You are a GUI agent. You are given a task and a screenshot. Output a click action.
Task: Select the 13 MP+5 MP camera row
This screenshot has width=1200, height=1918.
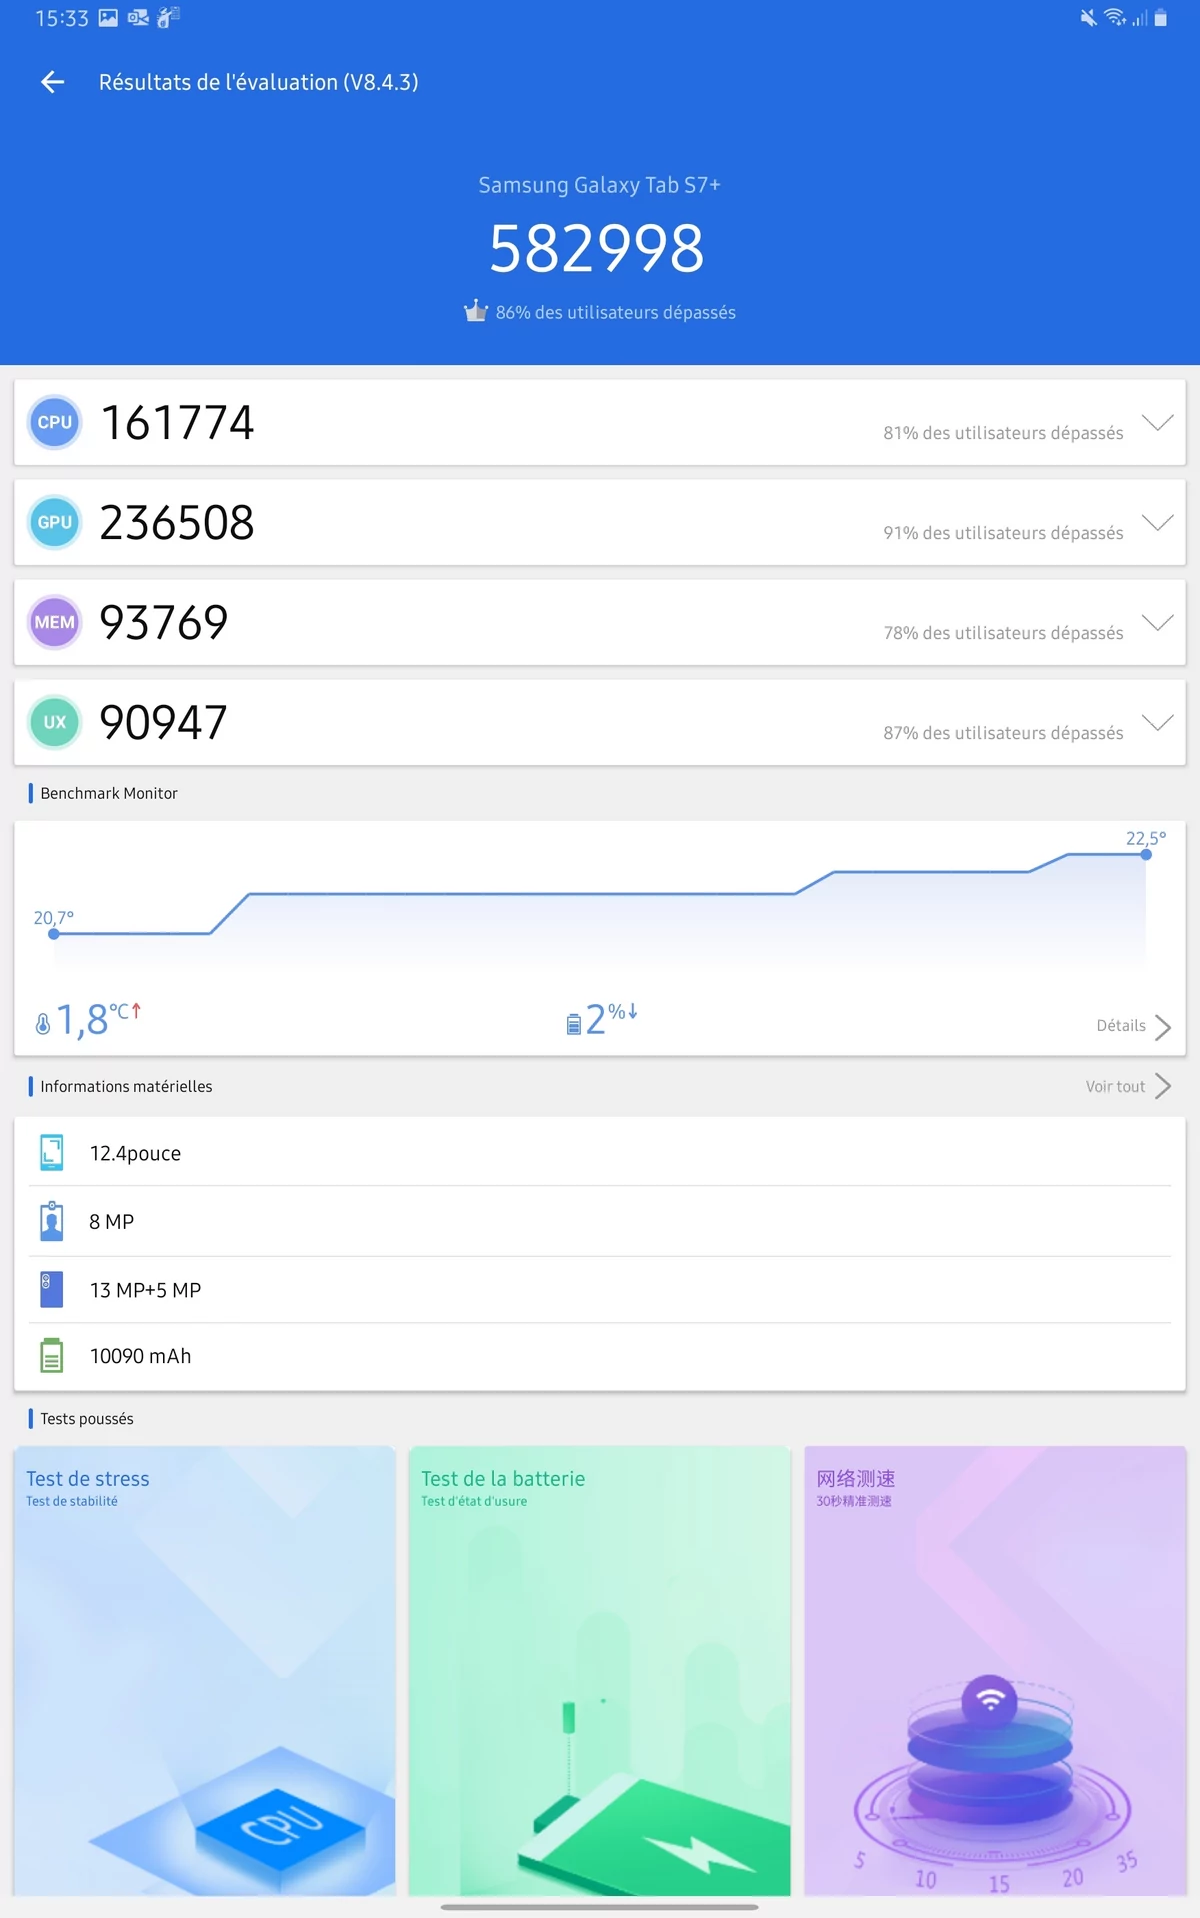pyautogui.click(x=600, y=1290)
